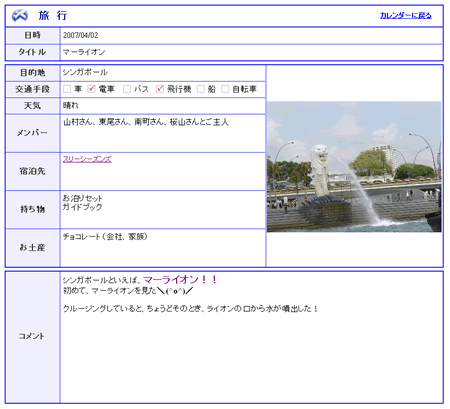This screenshot has height=409, width=450.
Task: Check the 車 transport checkbox
Action: [x=67, y=89]
